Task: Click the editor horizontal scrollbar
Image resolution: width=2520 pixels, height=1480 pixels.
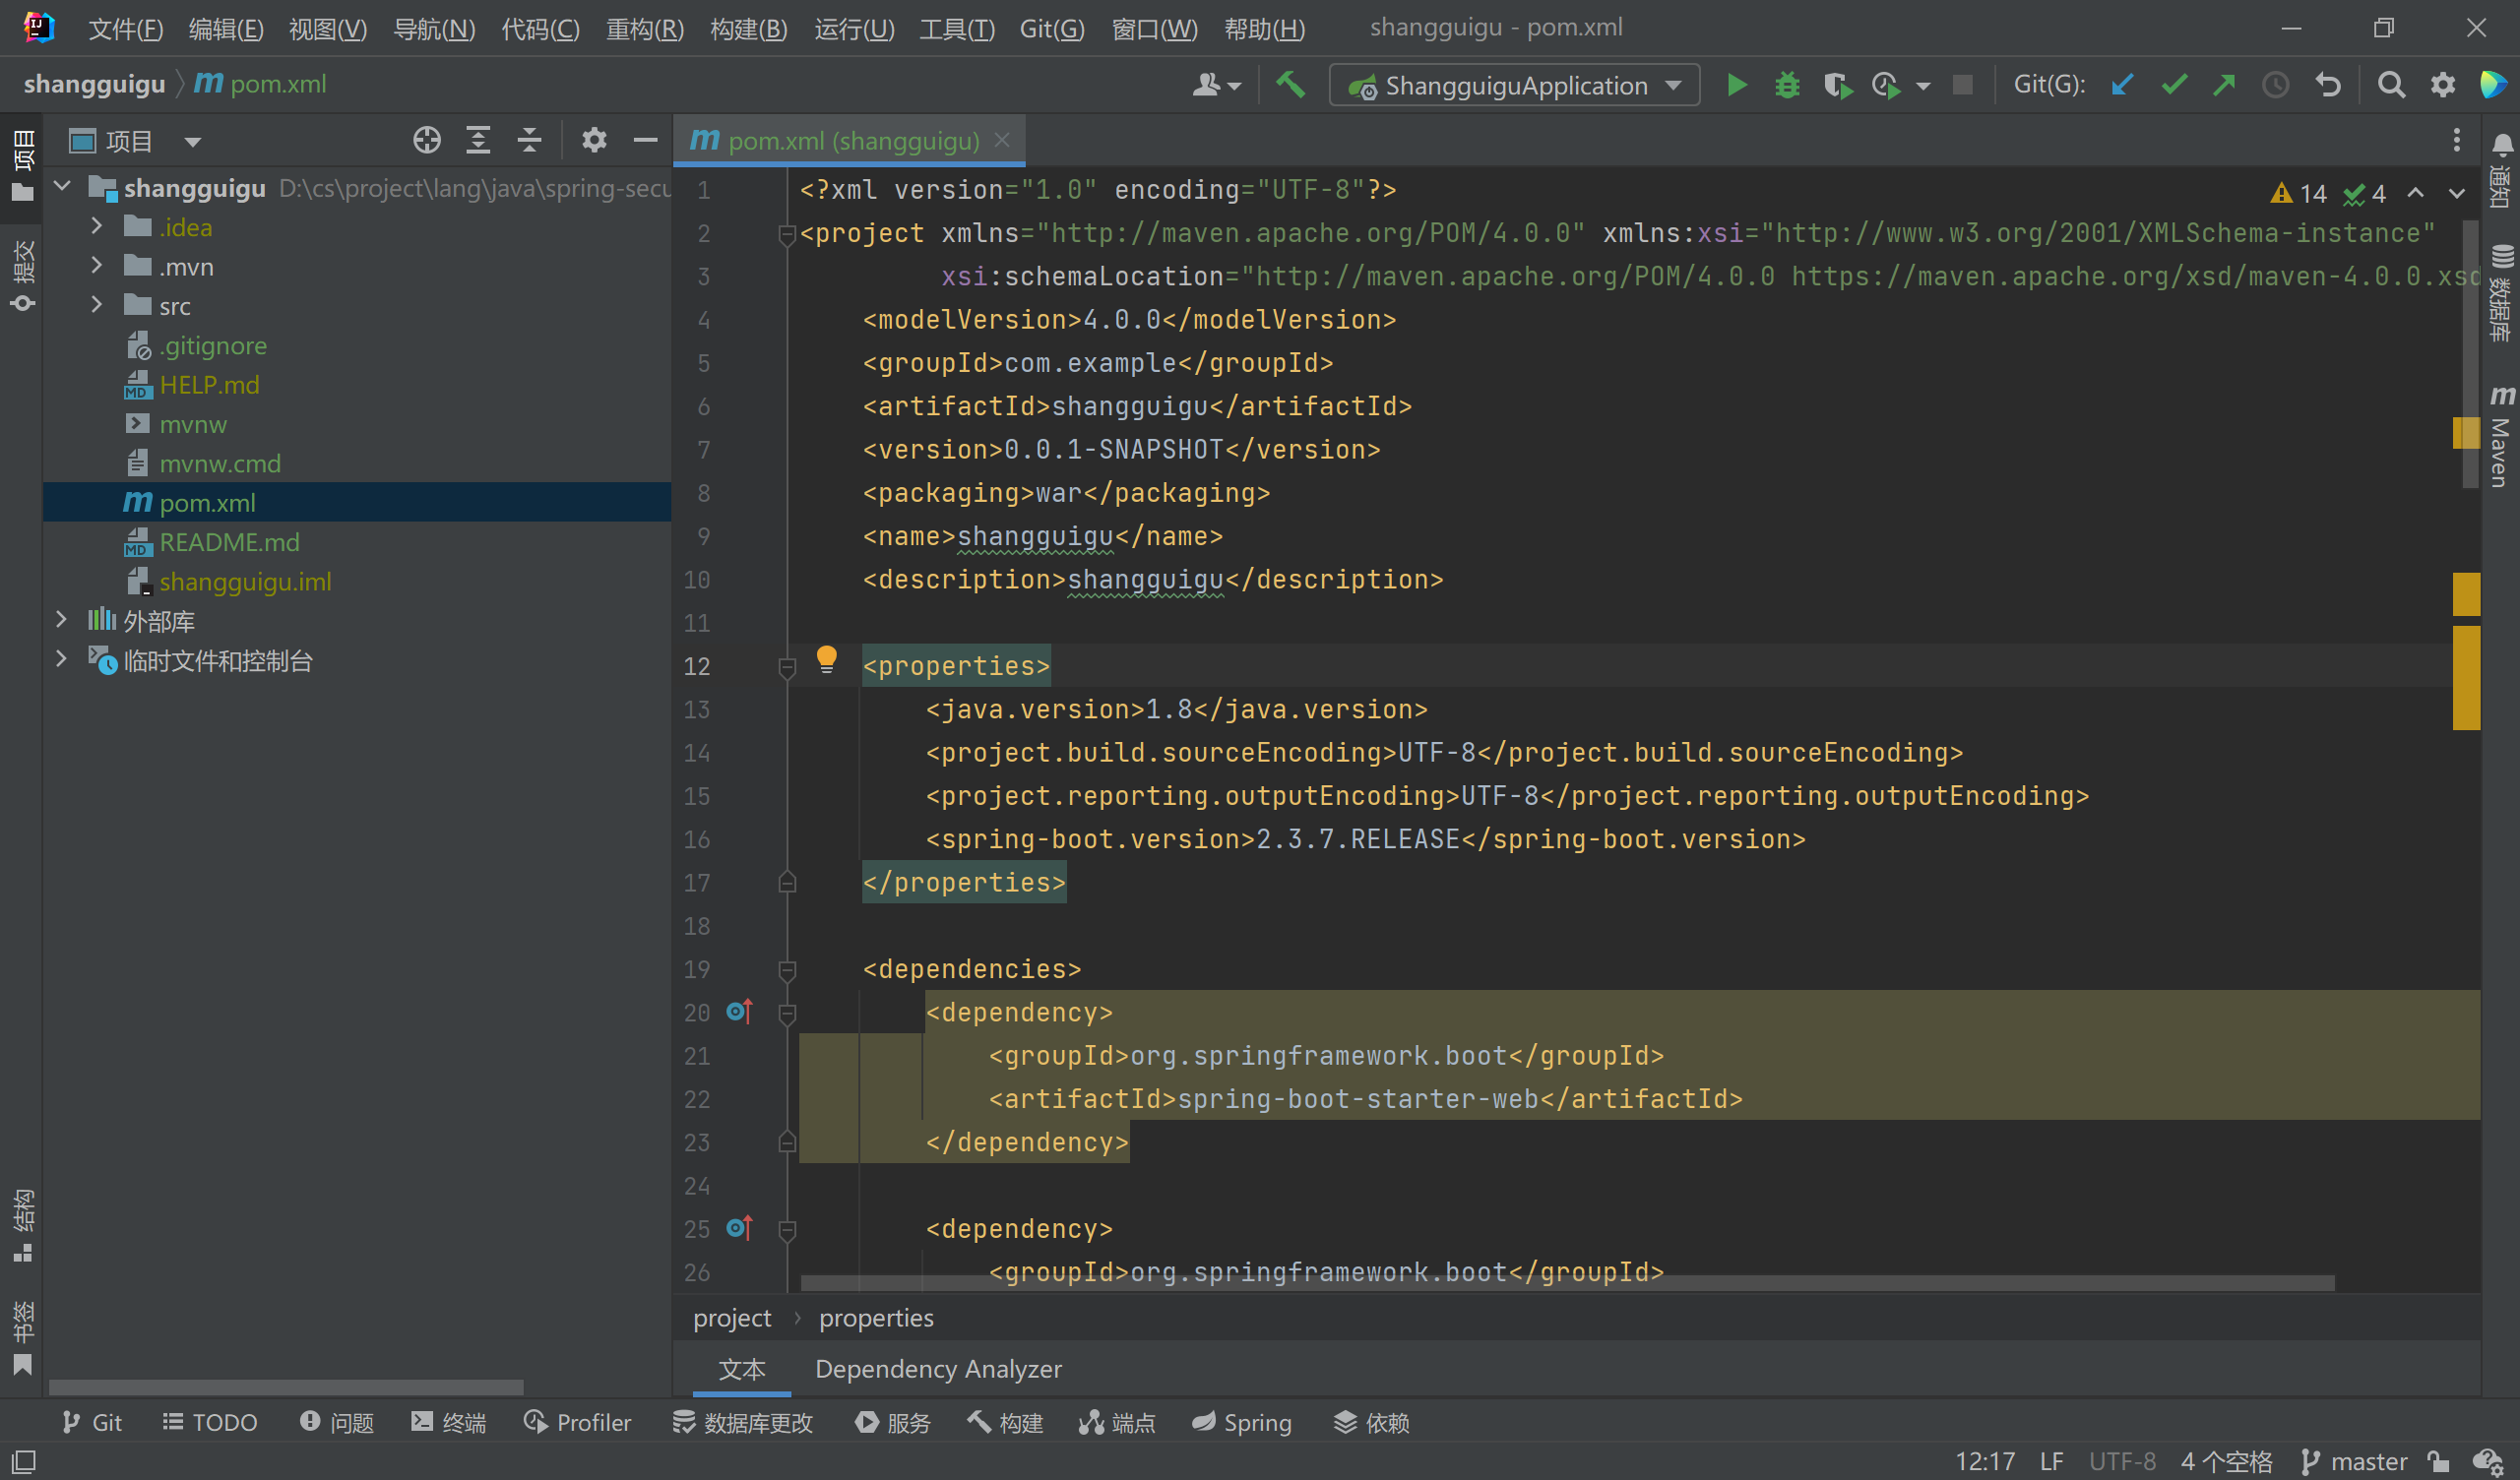Action: [x=1567, y=1283]
